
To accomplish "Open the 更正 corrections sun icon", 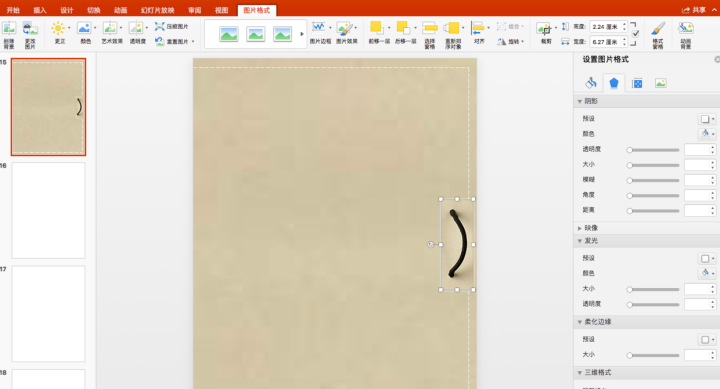I will click(x=58, y=28).
